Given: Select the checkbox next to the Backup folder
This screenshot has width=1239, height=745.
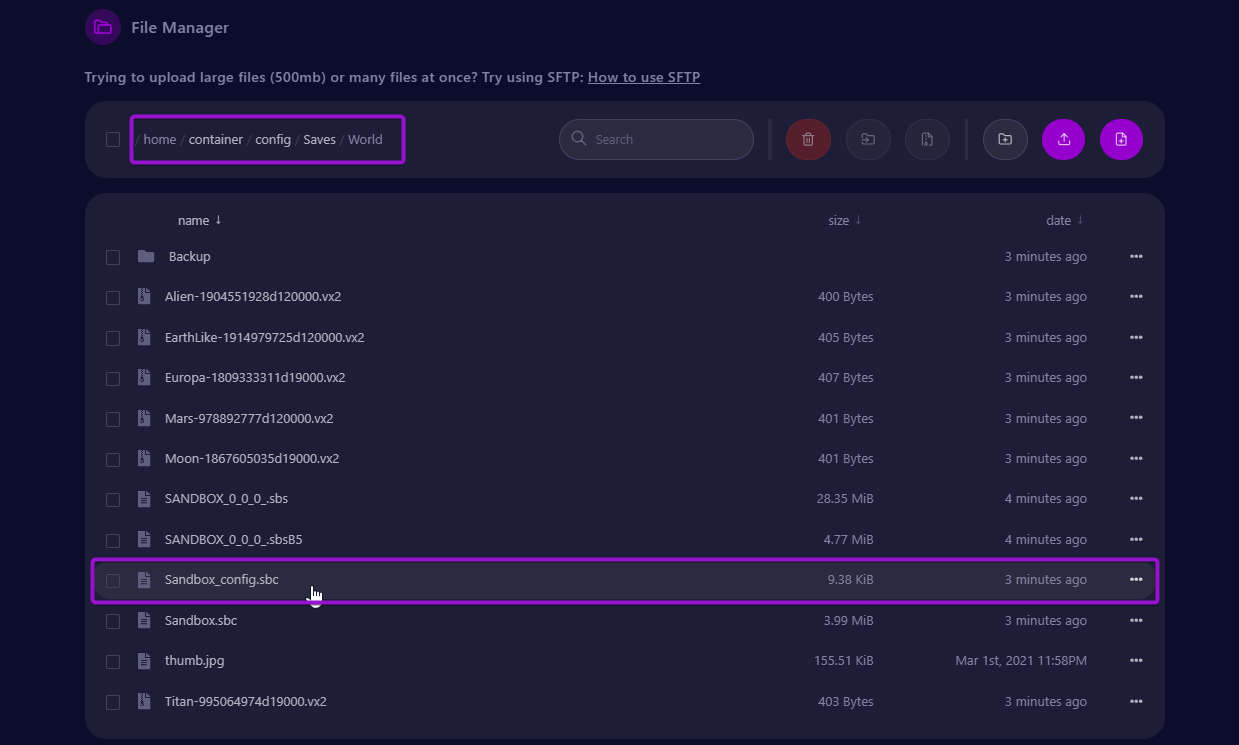Looking at the screenshot, I should (112, 257).
